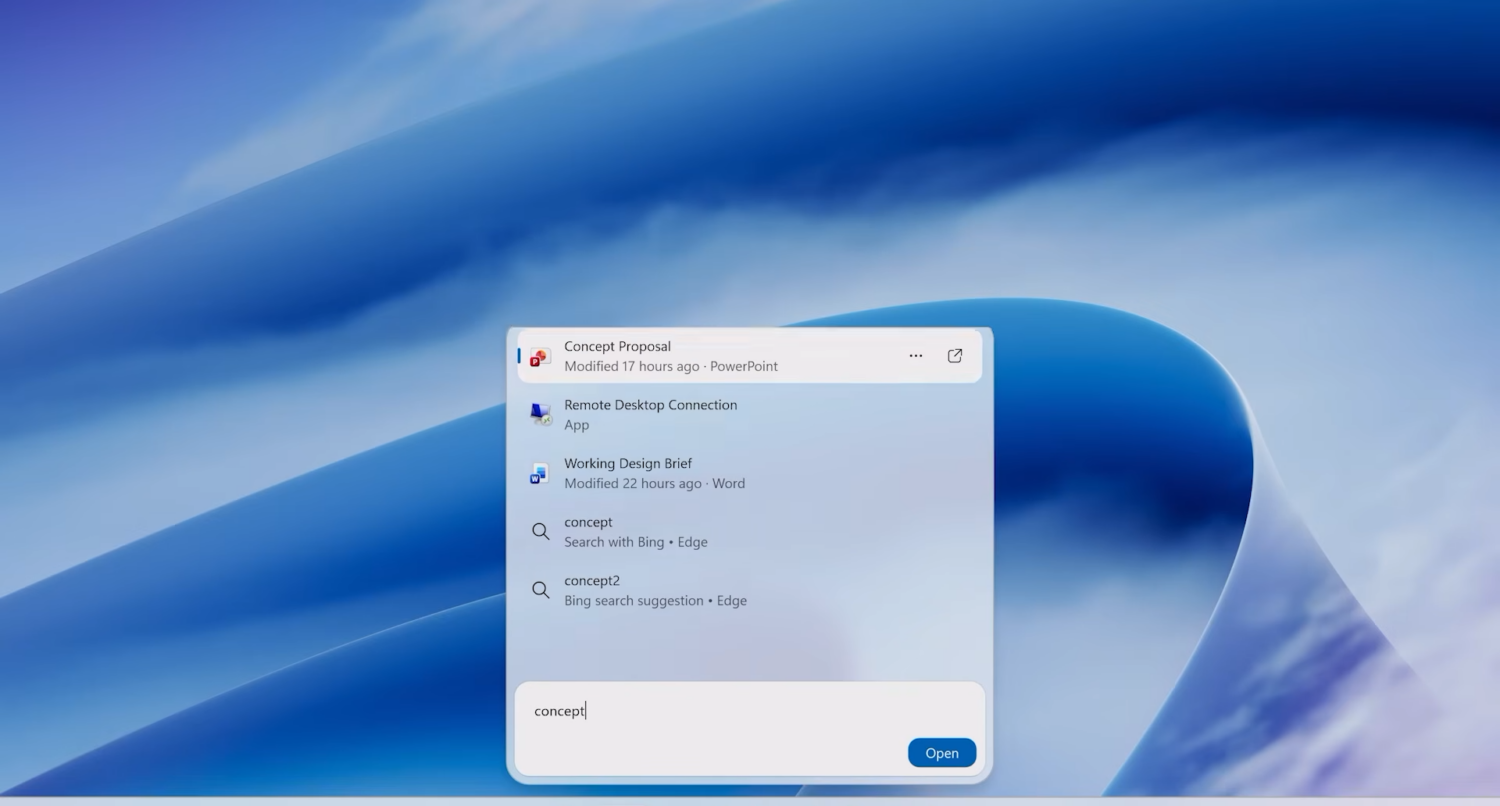Select the 'Remote Desktop Connection' result title

pyautogui.click(x=650, y=405)
